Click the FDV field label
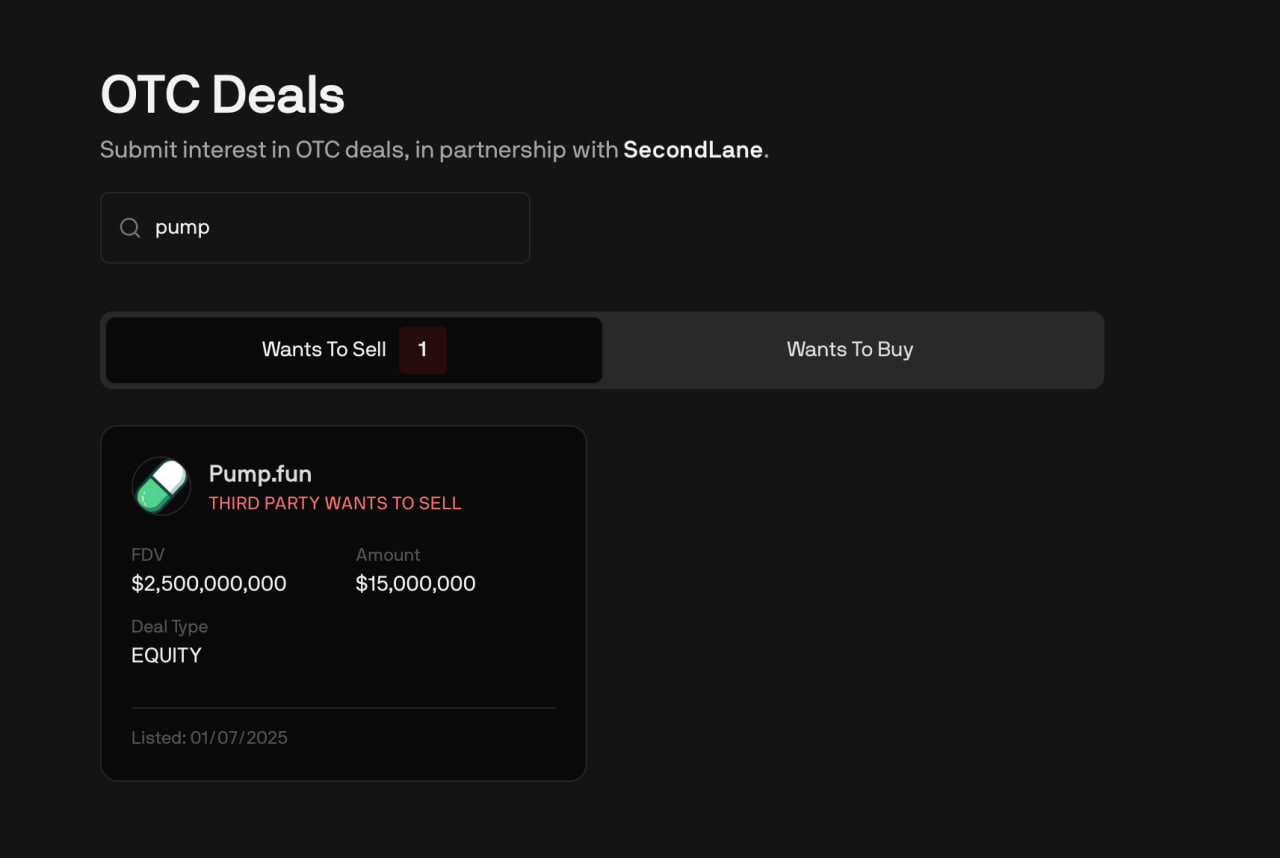Image resolution: width=1280 pixels, height=858 pixels. click(x=148, y=555)
